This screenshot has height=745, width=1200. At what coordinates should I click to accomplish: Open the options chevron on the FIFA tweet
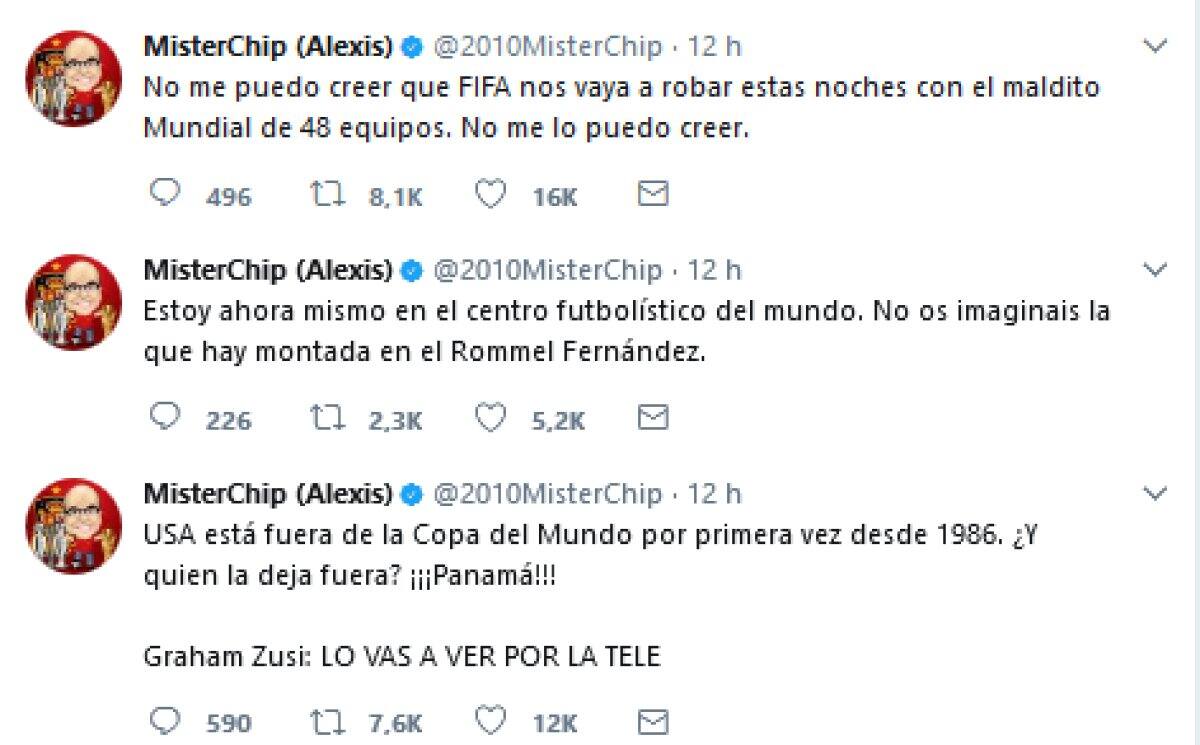point(1155,46)
